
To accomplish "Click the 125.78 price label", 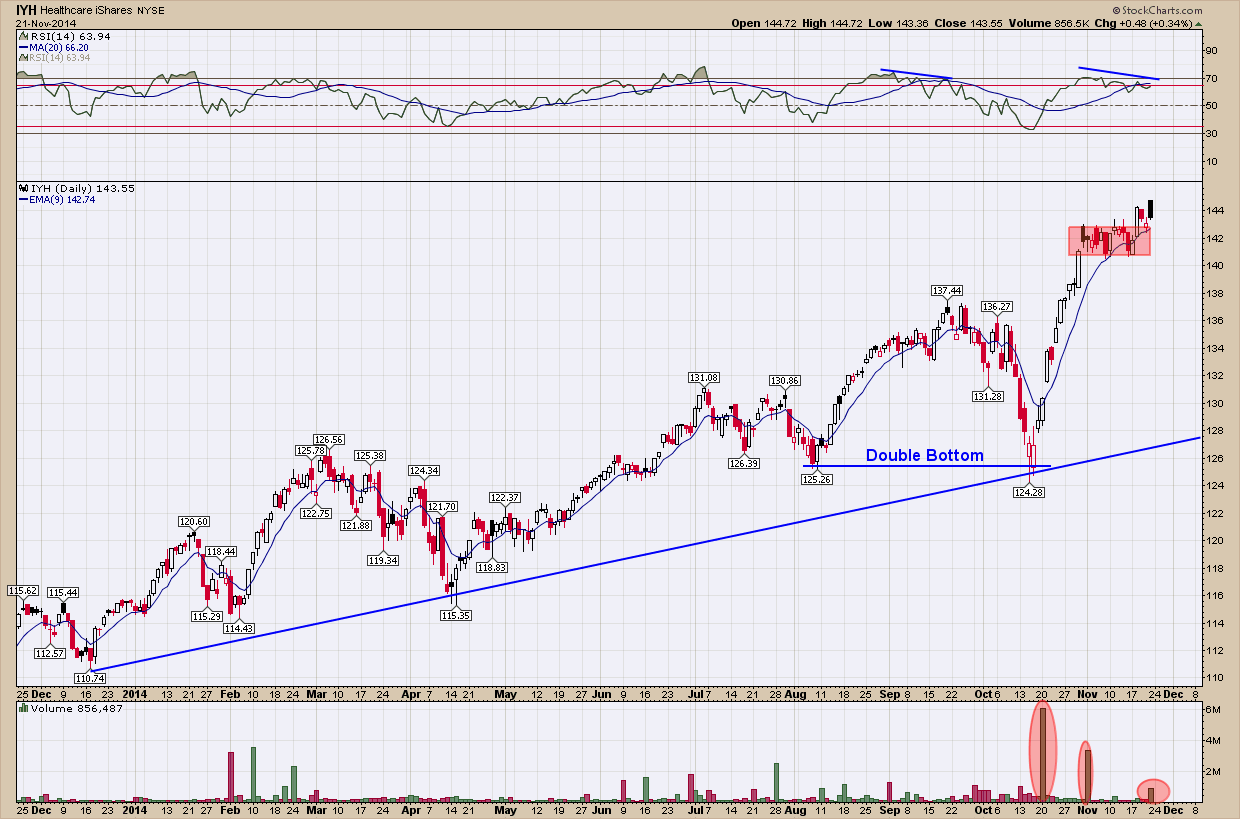I will click(310, 451).
